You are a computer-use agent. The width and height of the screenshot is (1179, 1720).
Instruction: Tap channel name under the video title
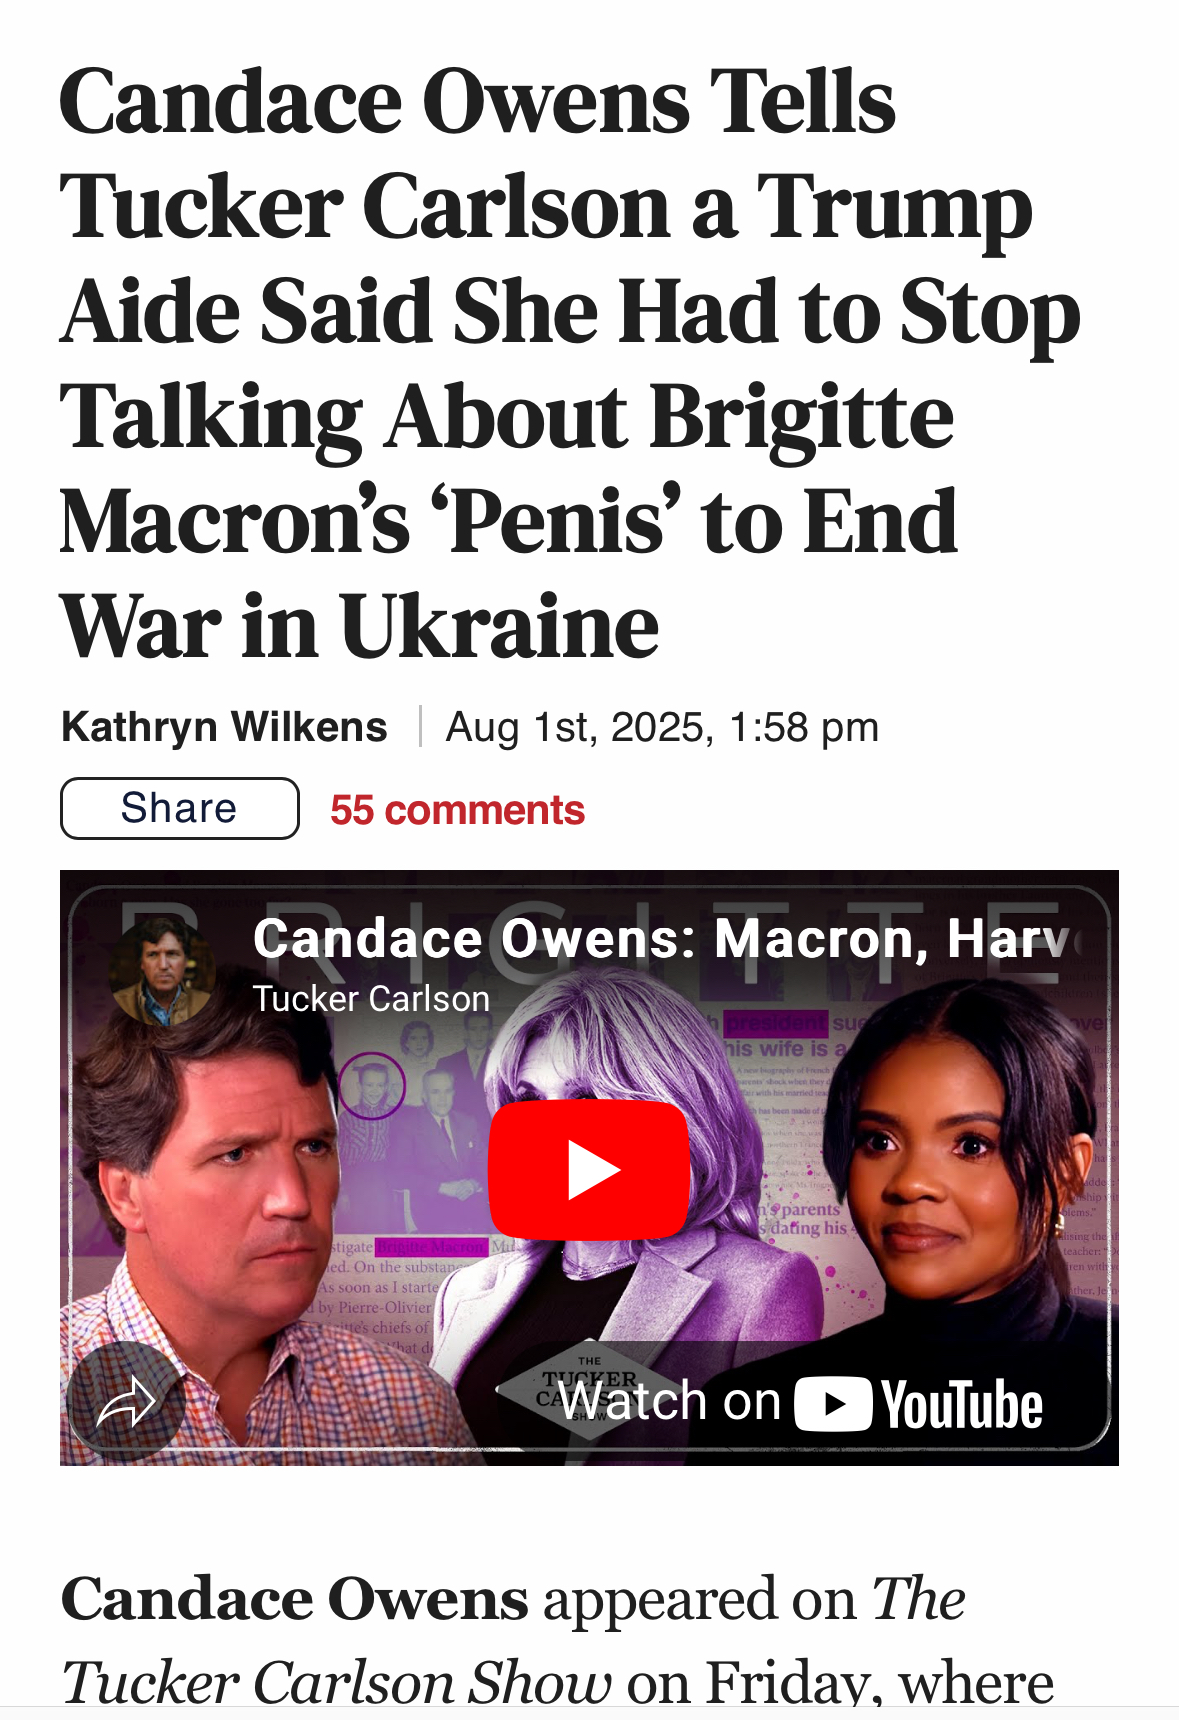tap(371, 999)
